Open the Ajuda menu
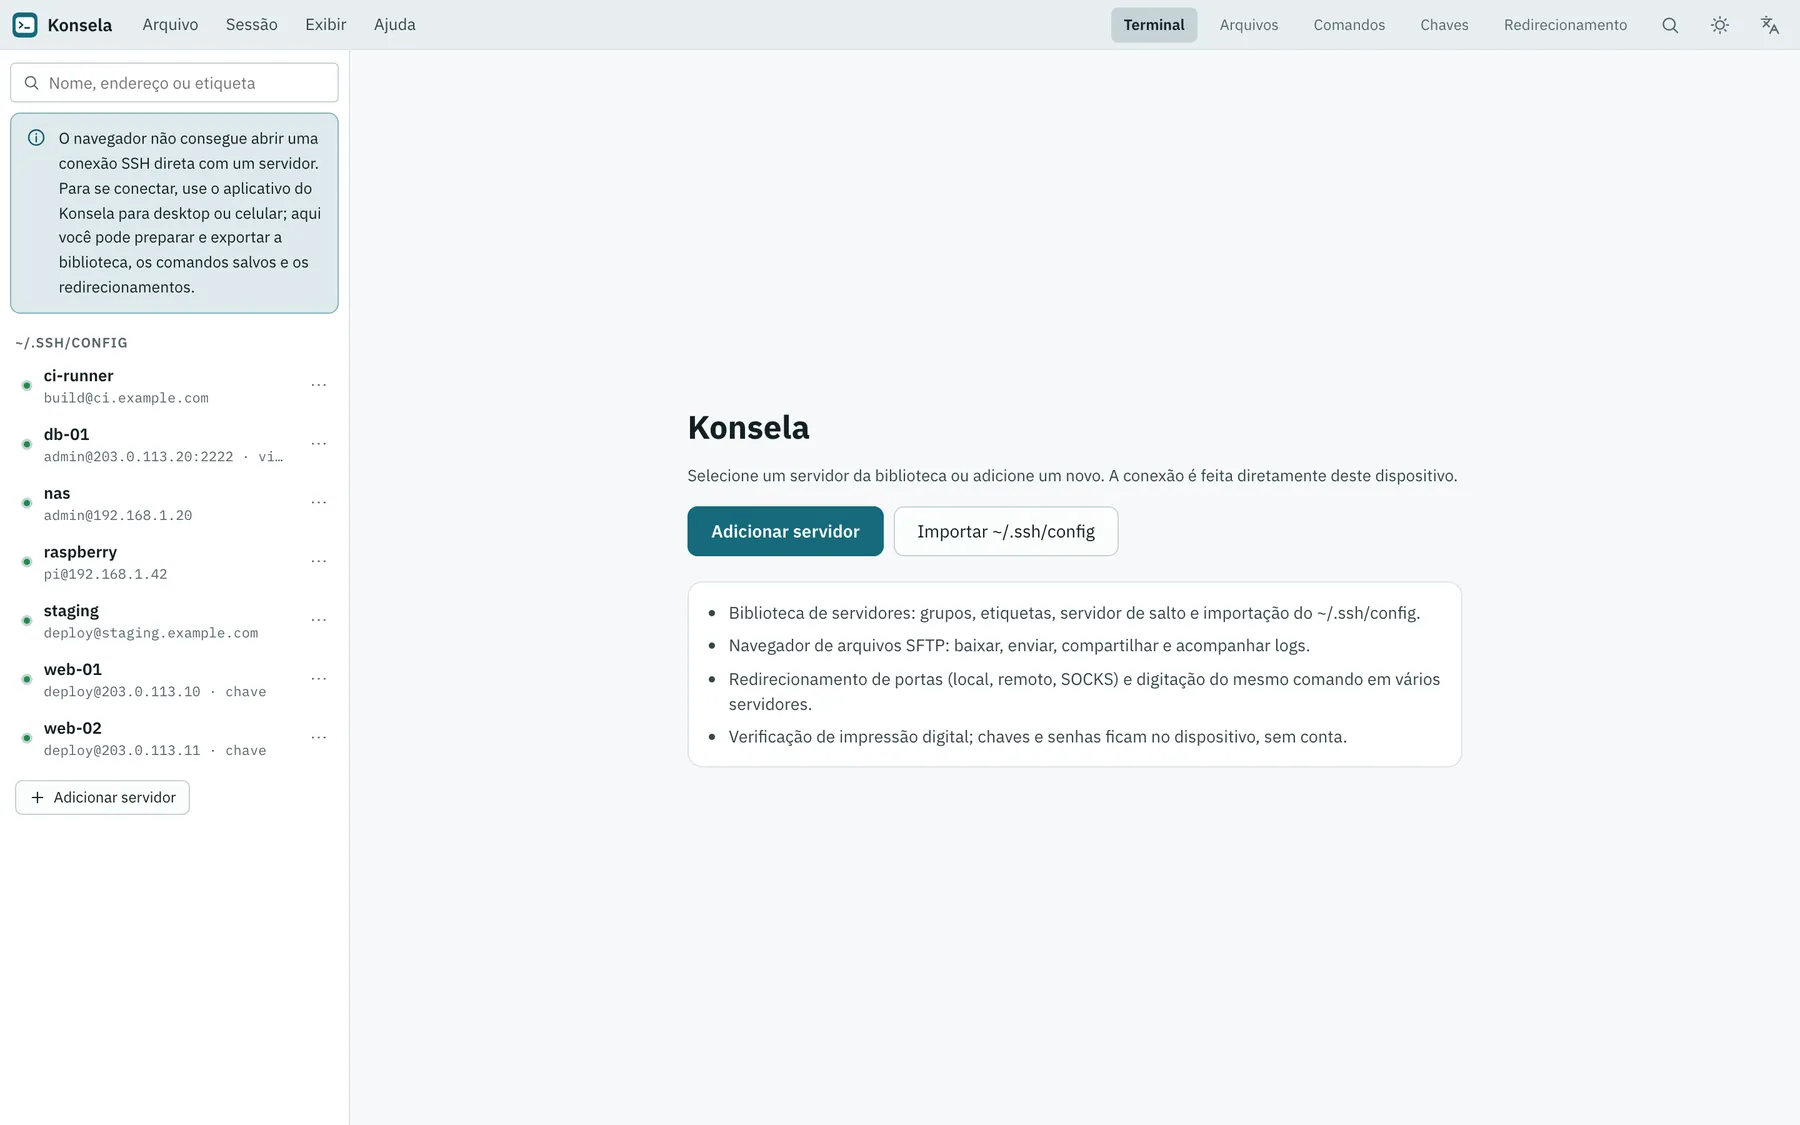1800x1125 pixels. click(395, 25)
